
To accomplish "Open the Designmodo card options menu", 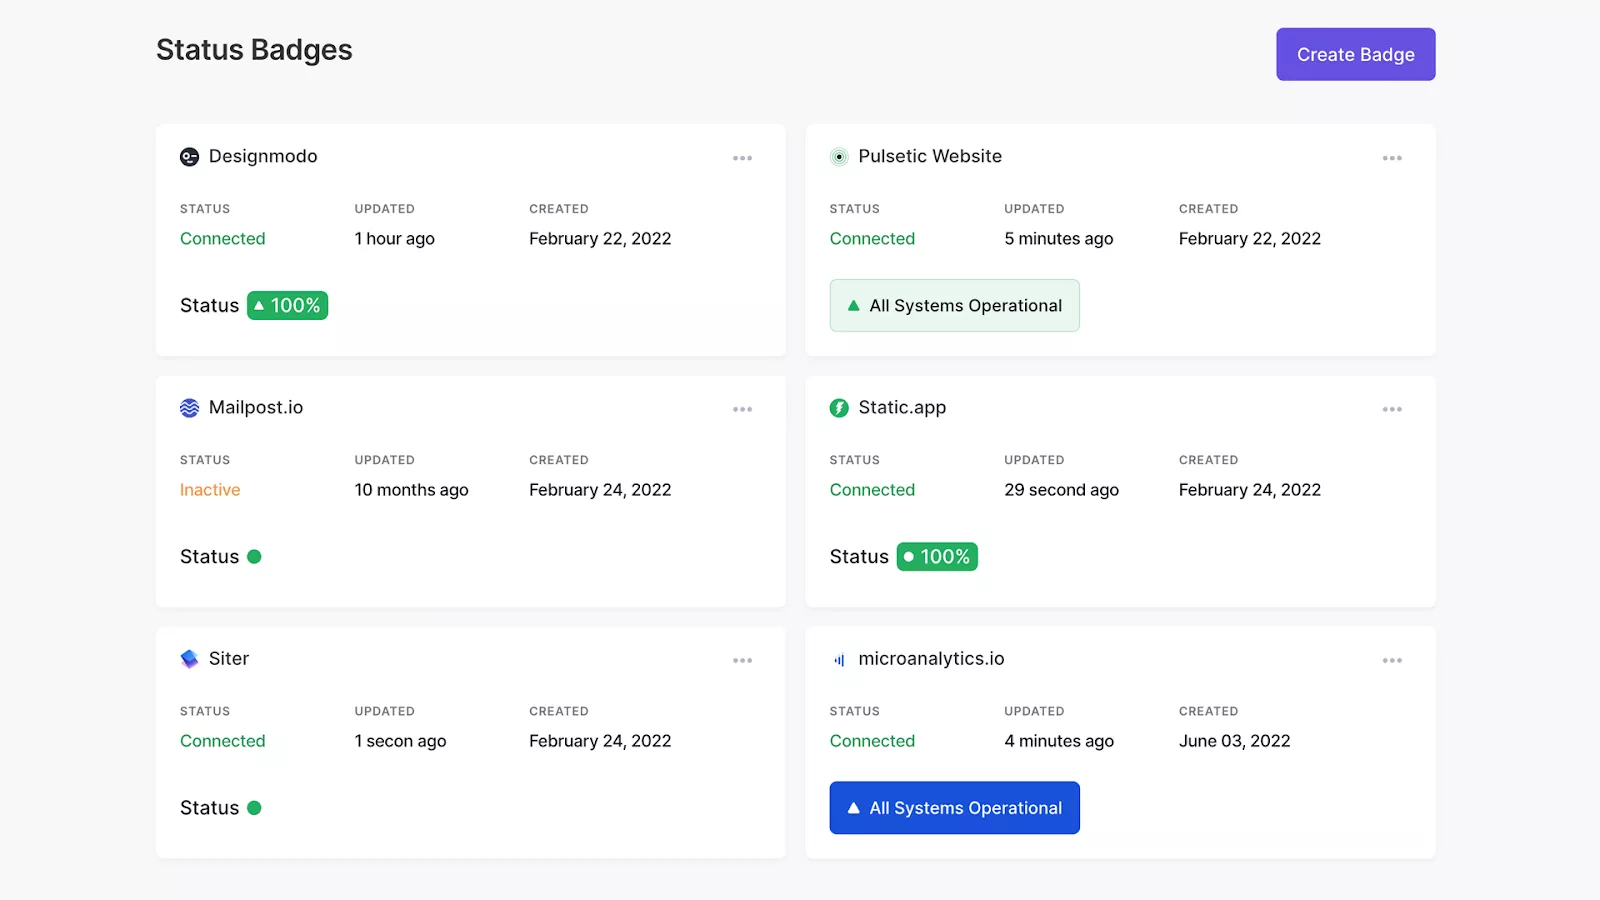I will pos(742,158).
